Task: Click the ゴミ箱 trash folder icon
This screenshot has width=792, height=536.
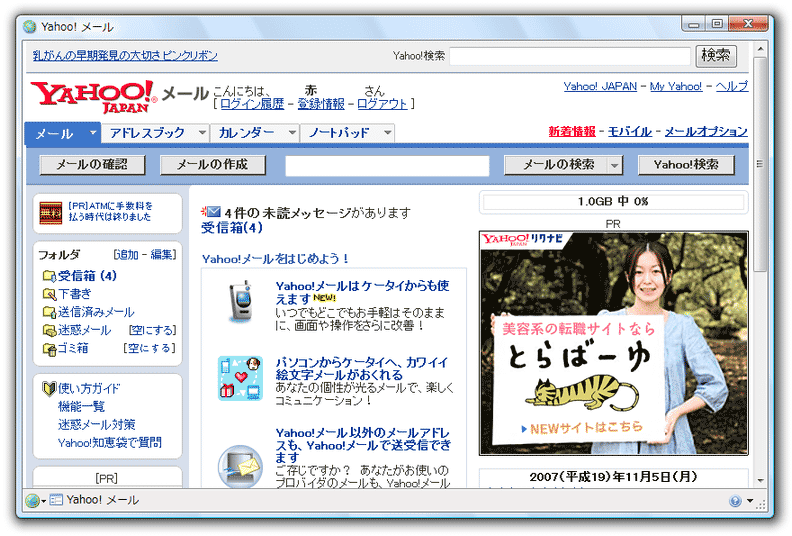Action: 49,349
